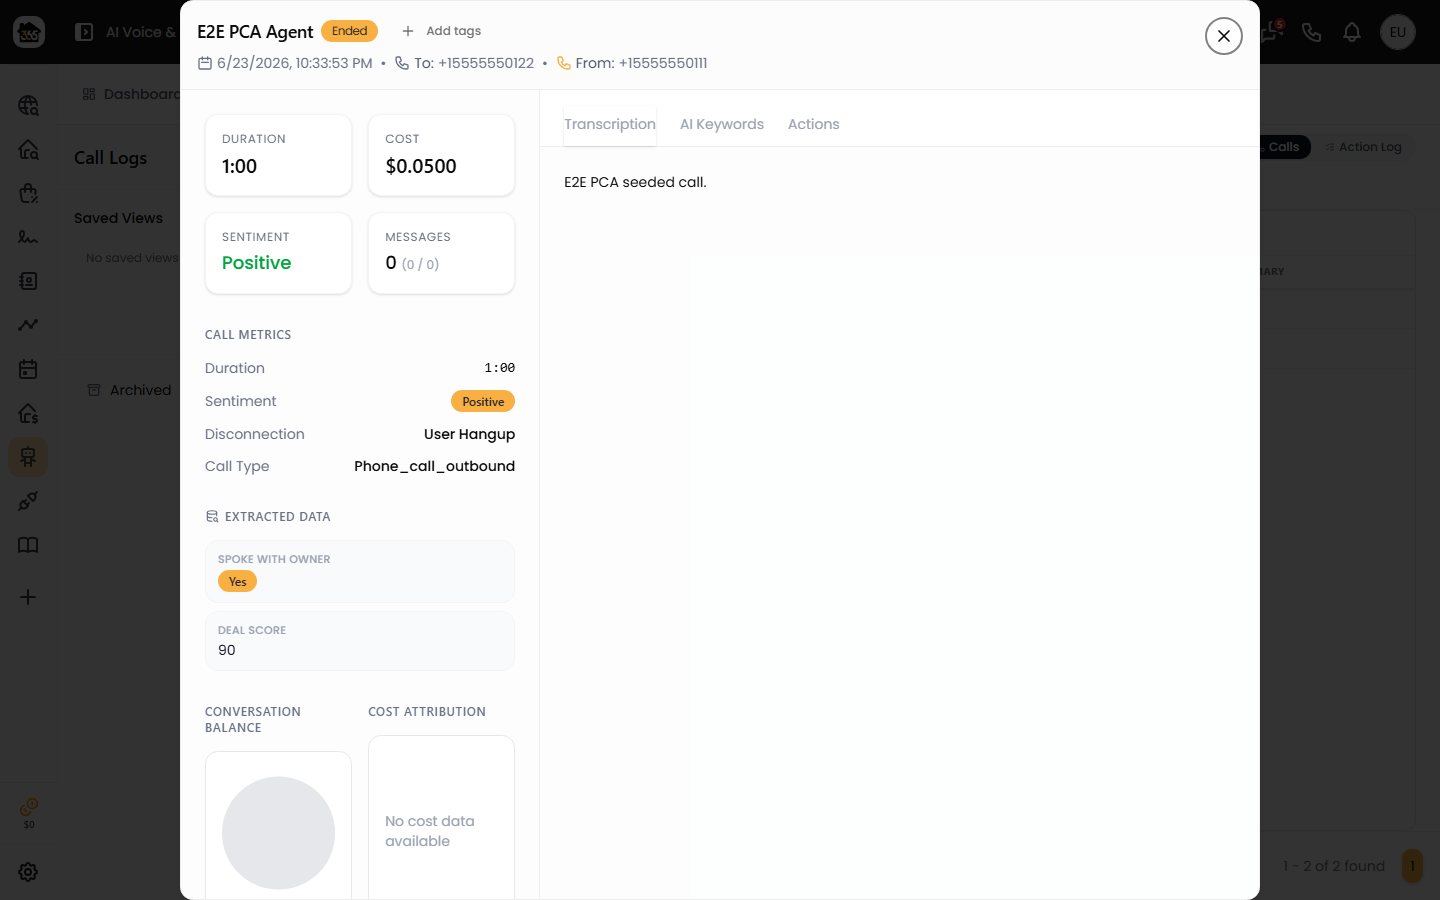Click the phone dialer icon in header
1440x900 pixels.
(1312, 32)
